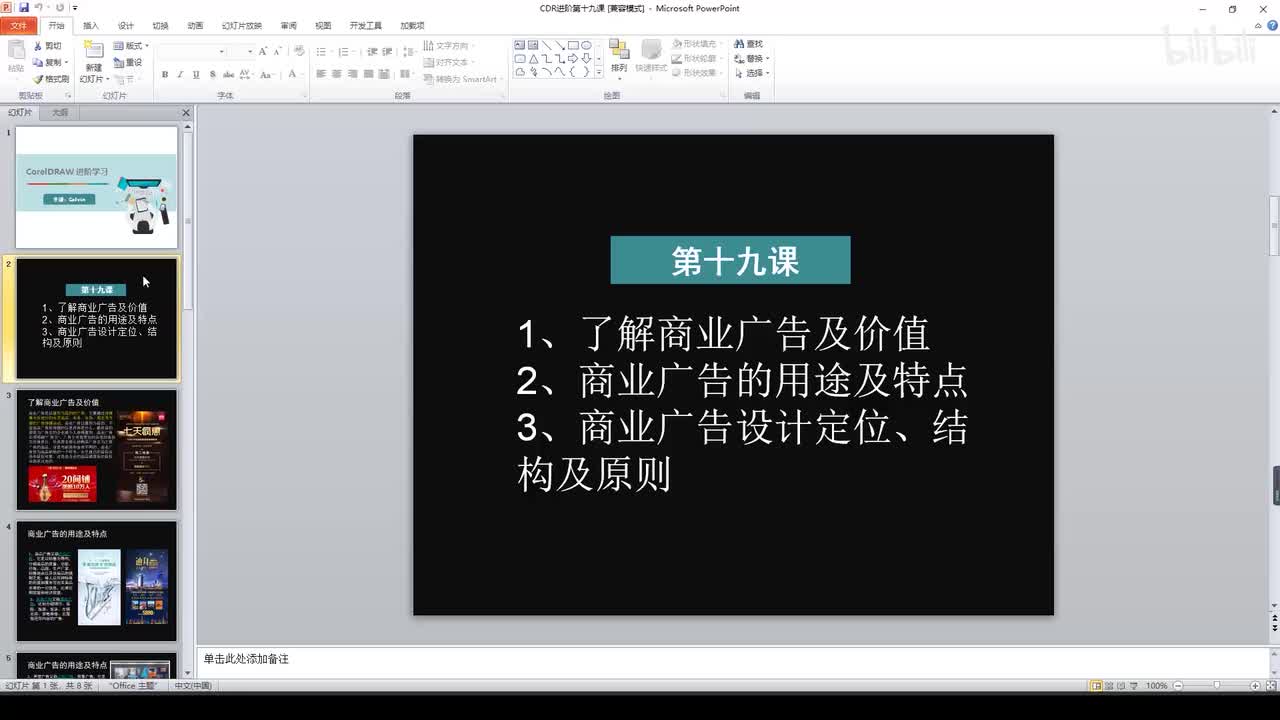Switch to the Slide Show (幻灯片放映) tab
Screen dimensions: 1280x720
point(242,26)
